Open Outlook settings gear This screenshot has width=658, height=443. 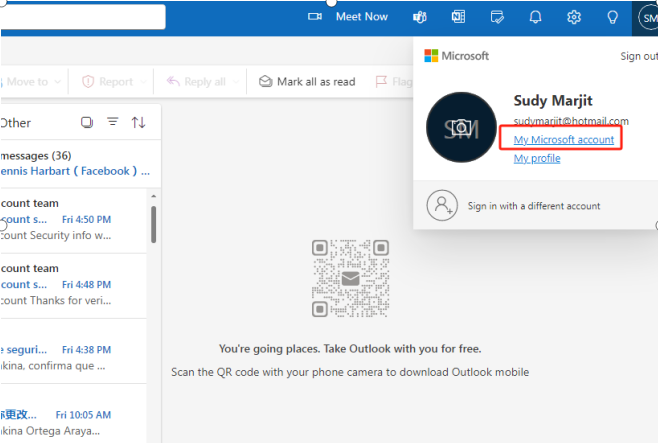(574, 17)
